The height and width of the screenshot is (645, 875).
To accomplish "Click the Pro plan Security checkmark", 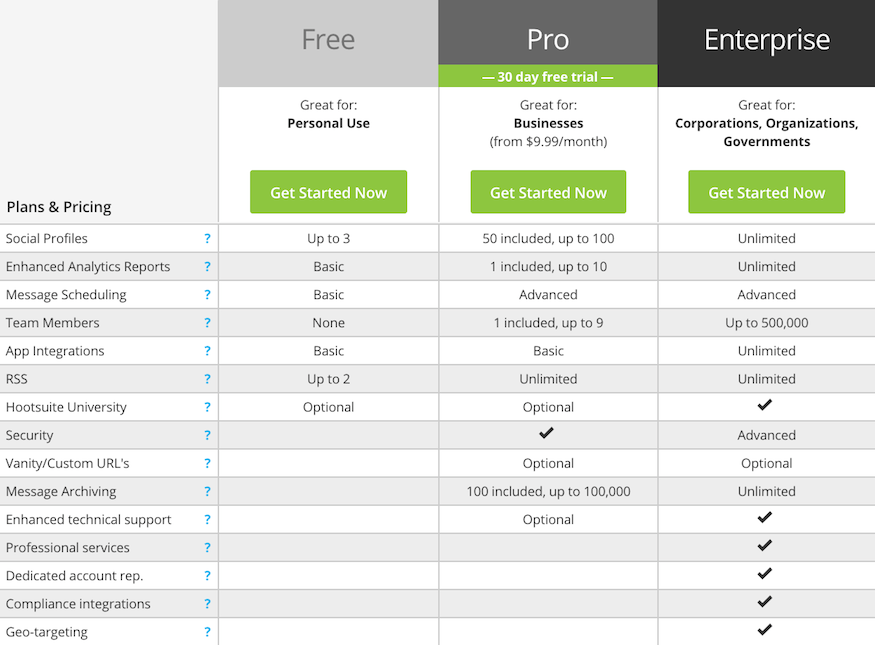I will coord(546,432).
